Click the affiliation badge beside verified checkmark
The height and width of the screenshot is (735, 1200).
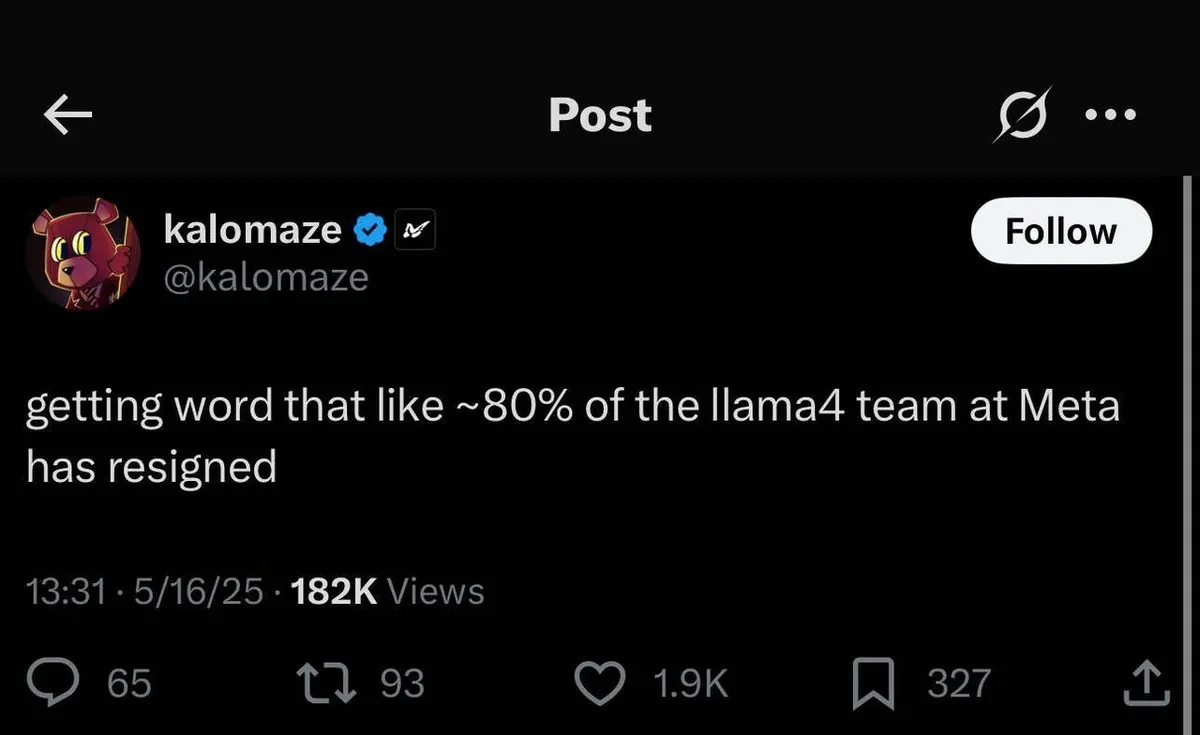click(x=414, y=232)
